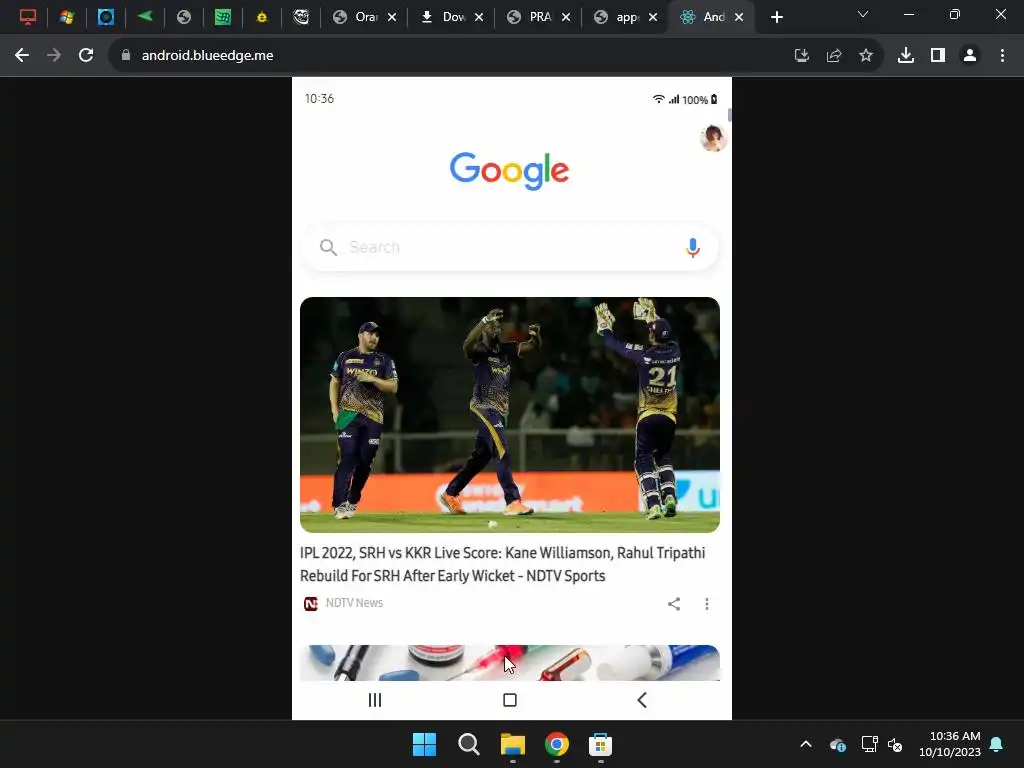Viewport: 1024px width, 768px height.
Task: Click the NDTV News source label
Action: pyautogui.click(x=354, y=603)
